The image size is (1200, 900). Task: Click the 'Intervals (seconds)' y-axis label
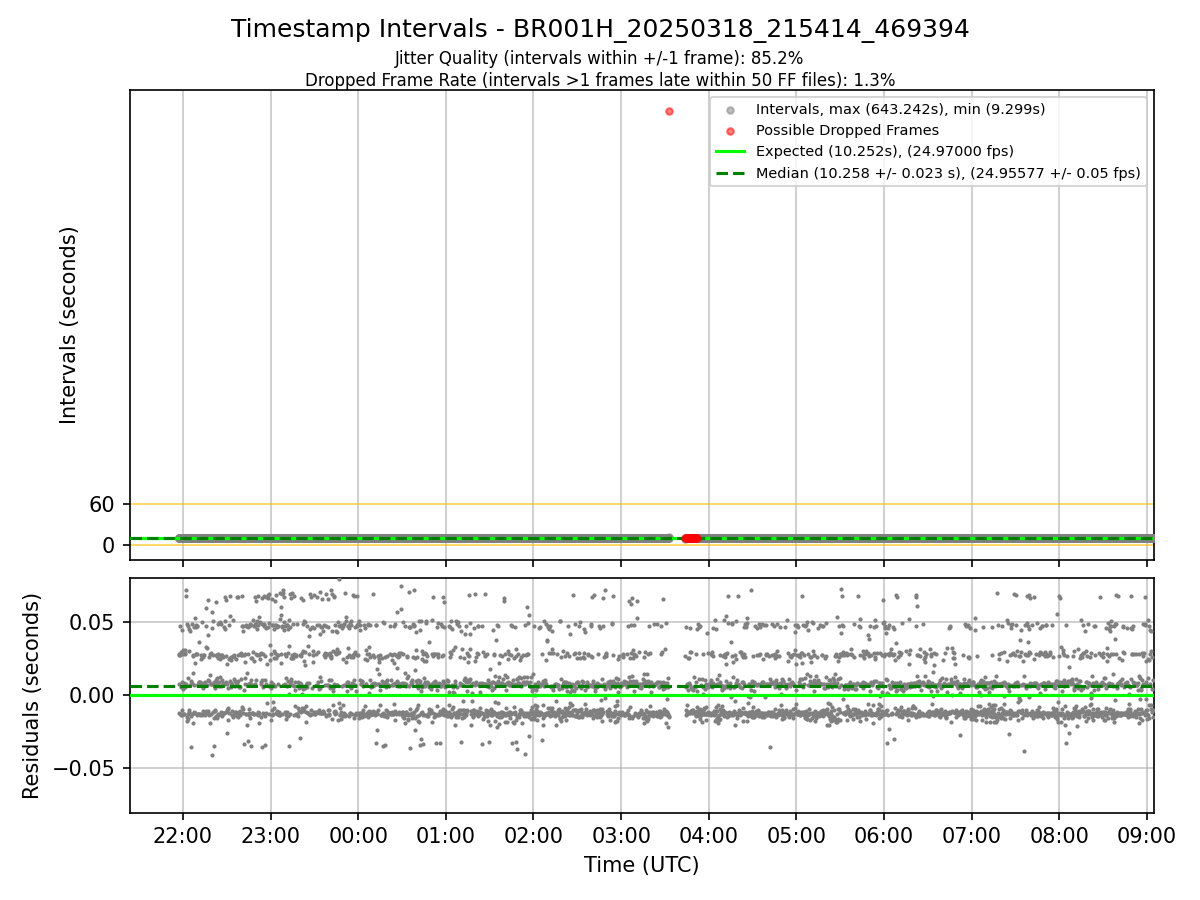tap(68, 325)
